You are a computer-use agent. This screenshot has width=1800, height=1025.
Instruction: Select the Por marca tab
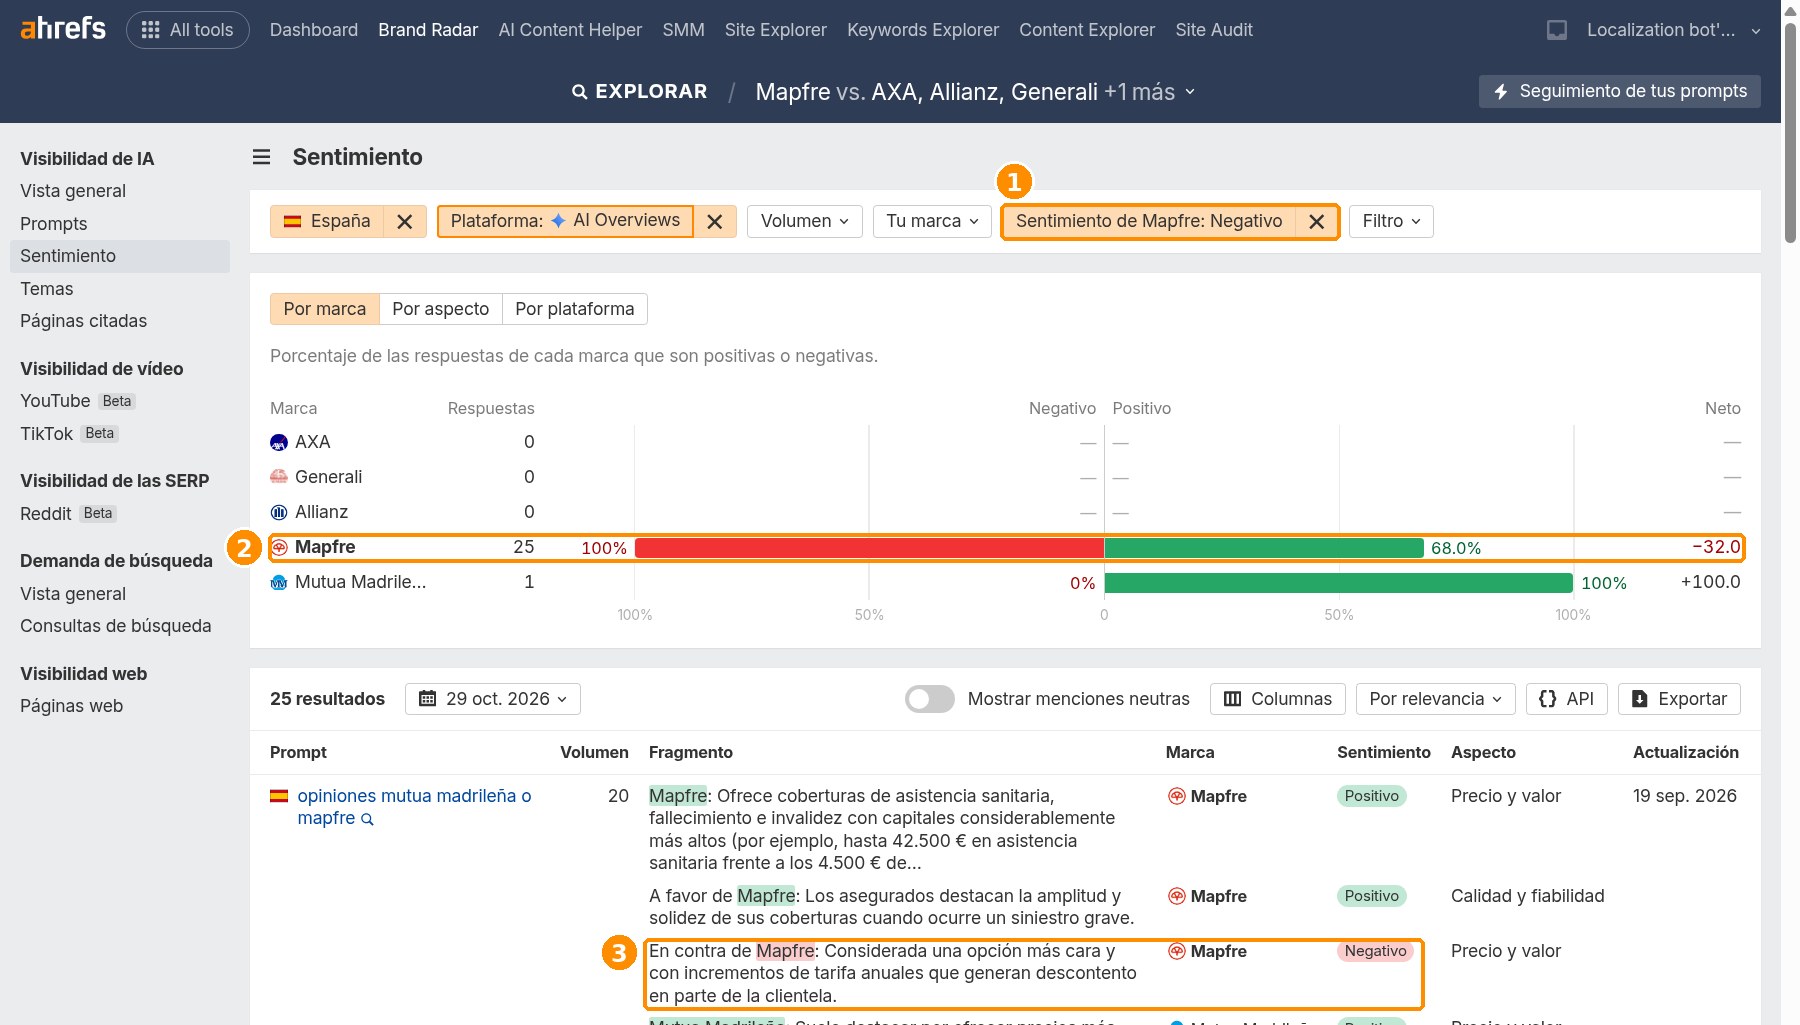click(325, 309)
